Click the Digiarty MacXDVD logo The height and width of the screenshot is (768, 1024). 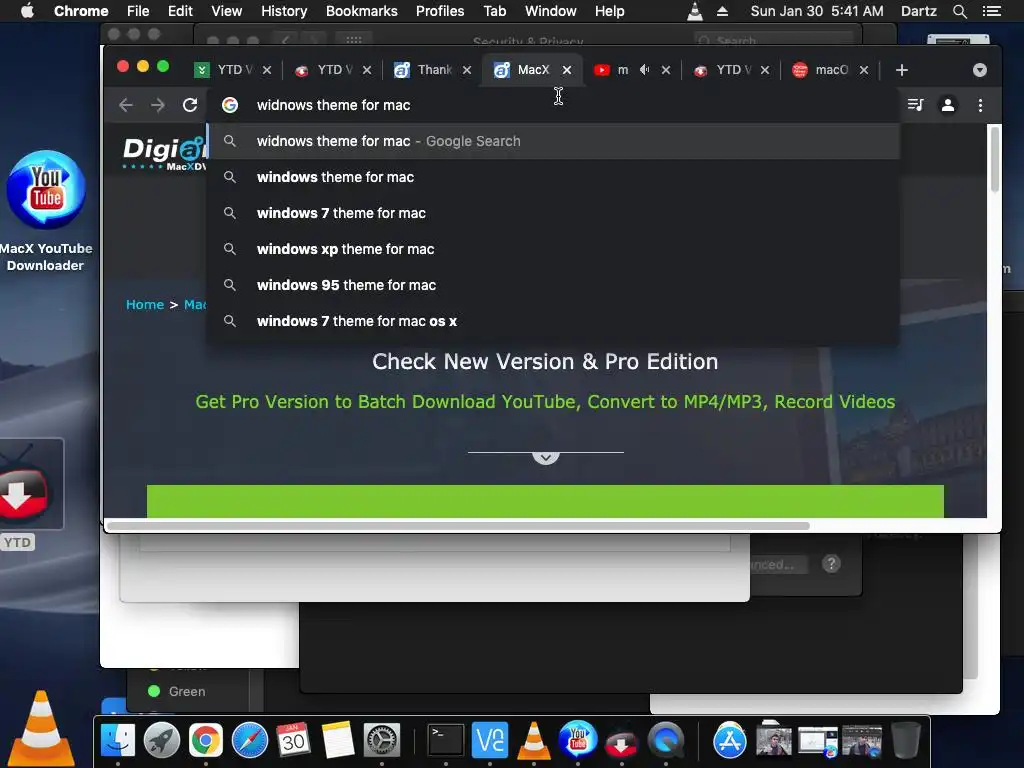[164, 153]
